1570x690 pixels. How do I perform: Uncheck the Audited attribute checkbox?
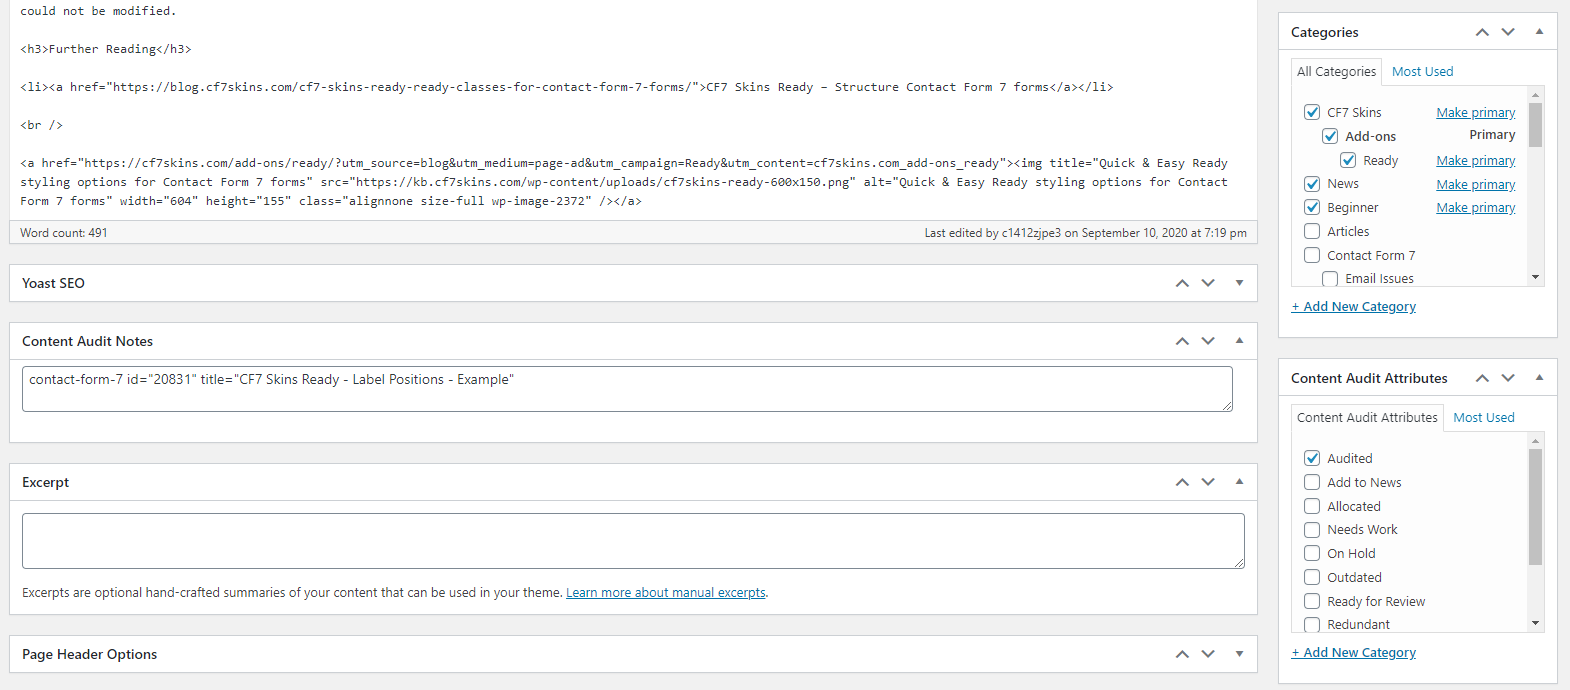coord(1312,458)
